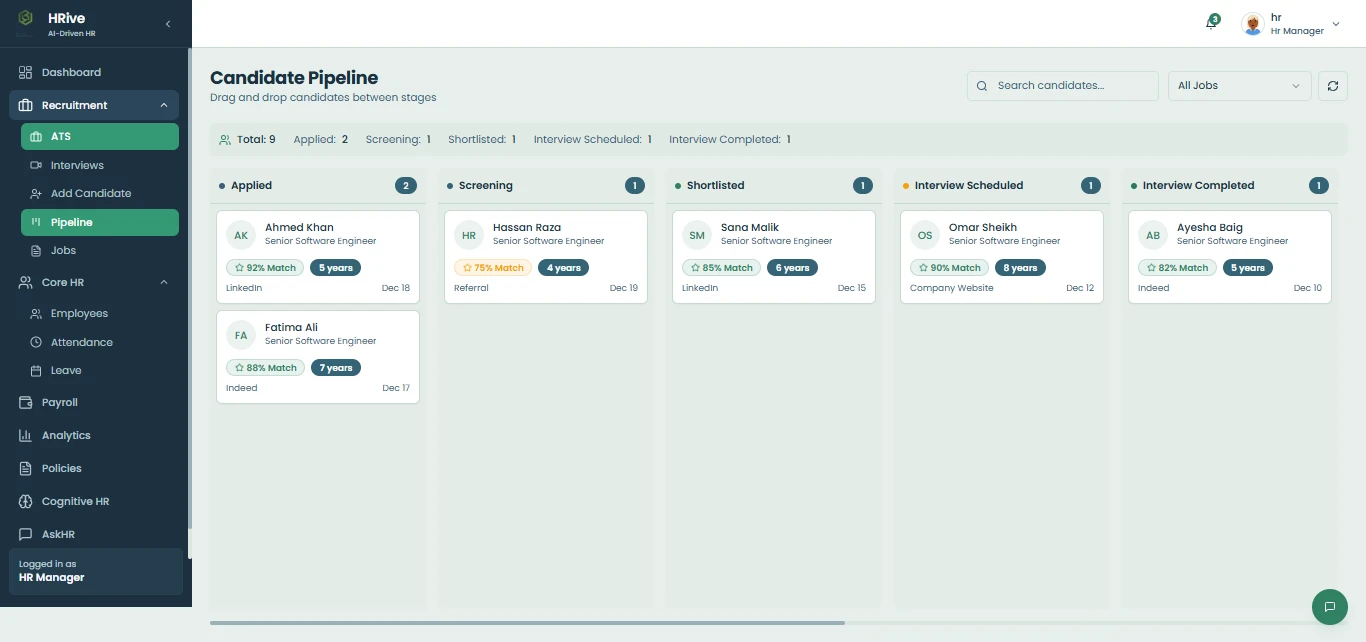Image resolution: width=1366 pixels, height=642 pixels.
Task: Click the Jobs document icon
Action: point(36,250)
